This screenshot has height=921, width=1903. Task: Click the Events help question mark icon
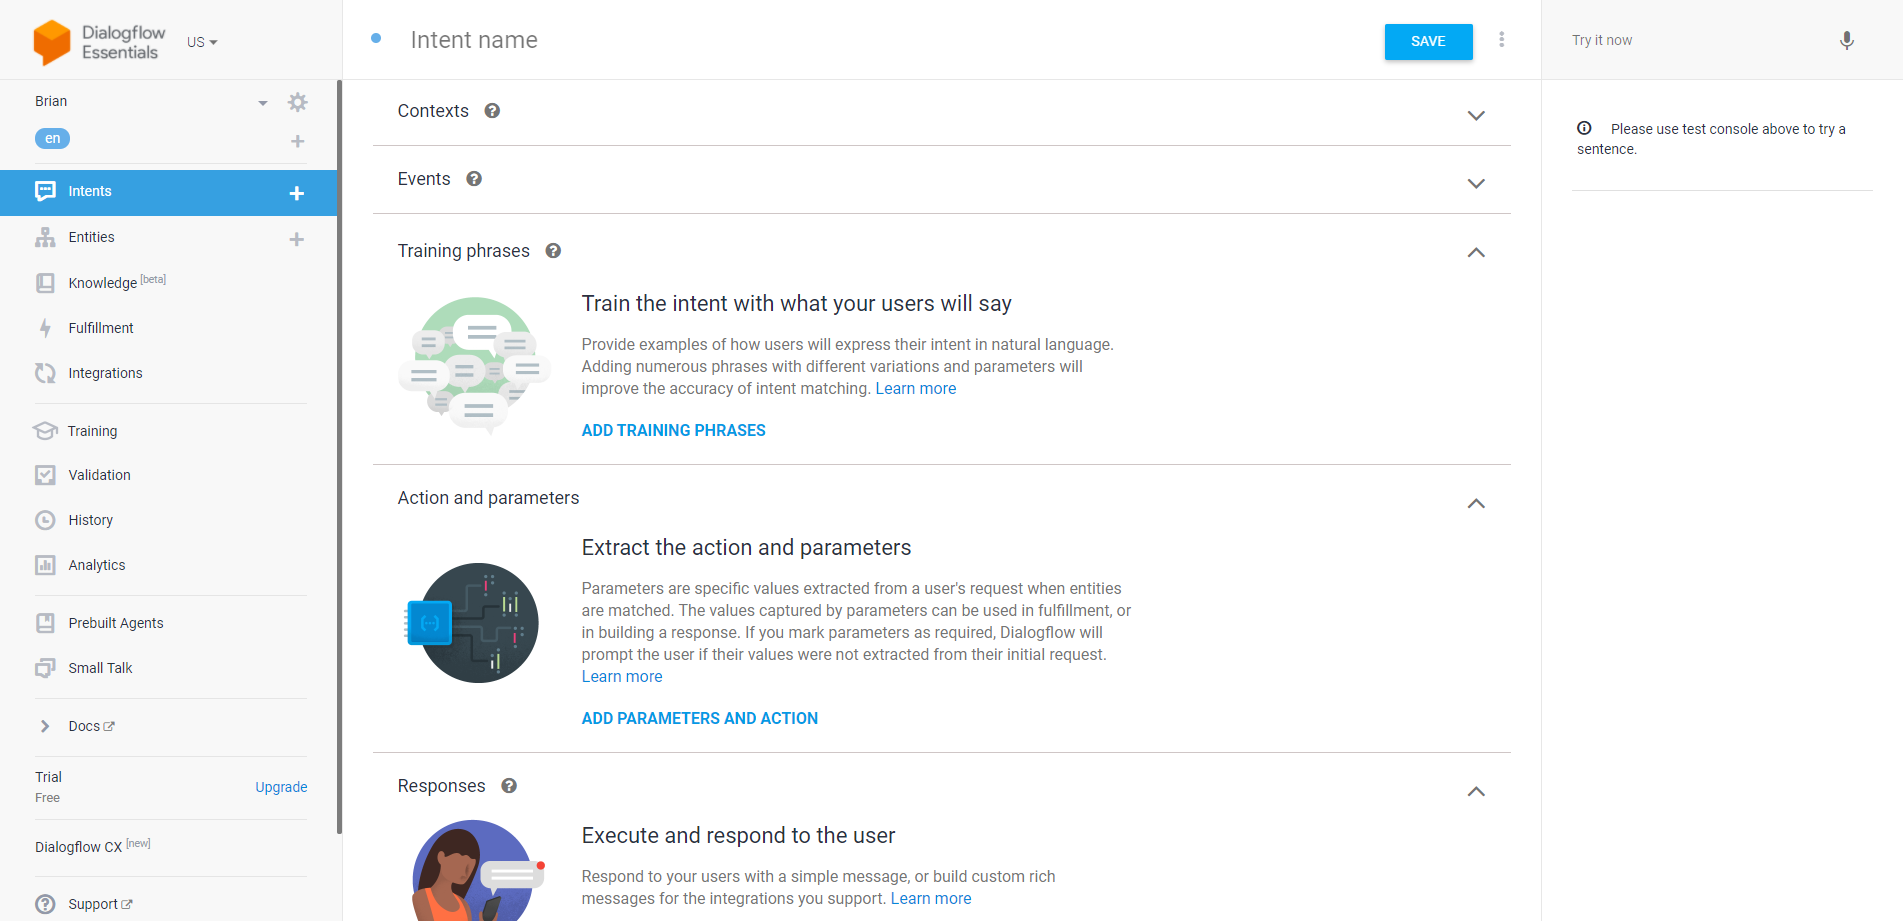[x=474, y=179]
